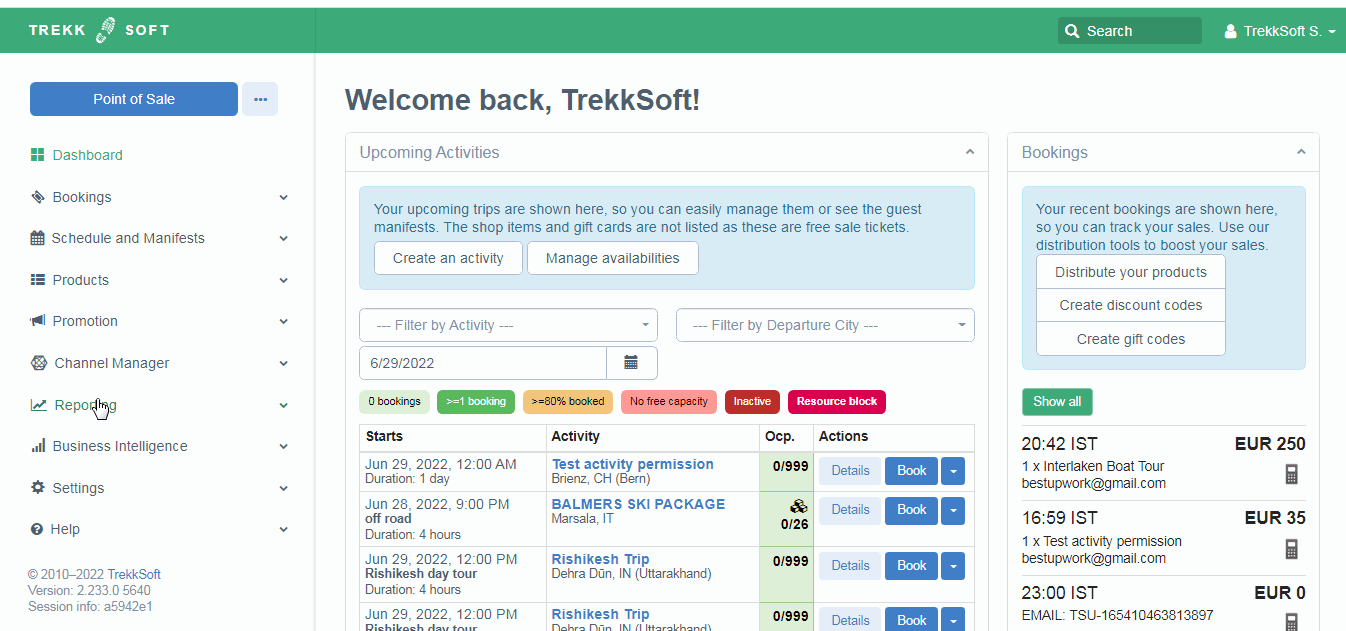1346x631 pixels.
Task: Open the Test activity permission link
Action: pos(632,464)
